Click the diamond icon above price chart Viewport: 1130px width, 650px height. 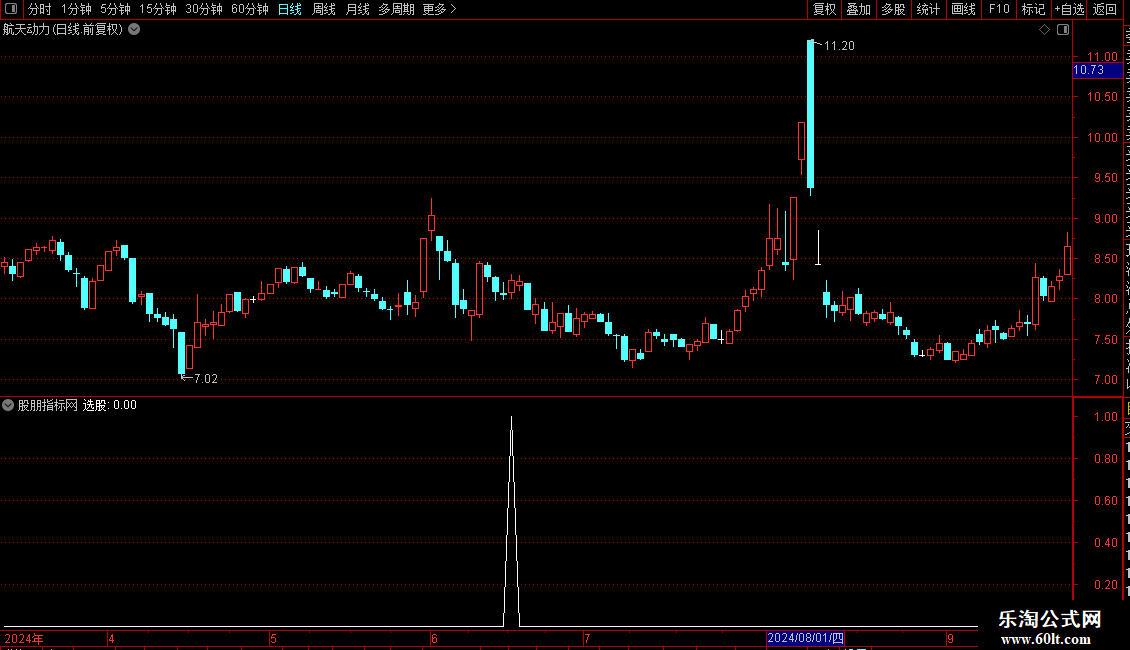[x=1044, y=30]
